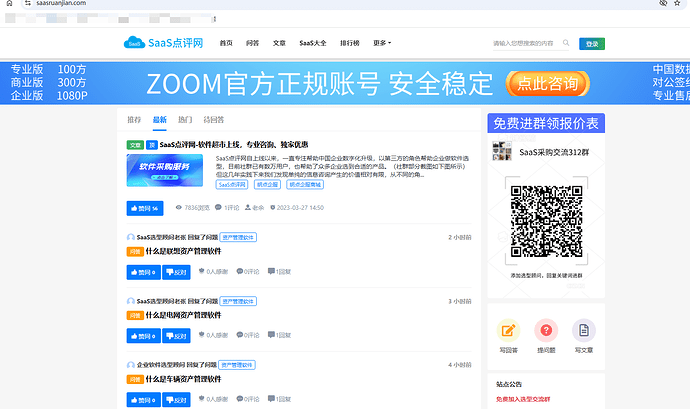The image size is (690, 409).
Task: Click 资产管理软件 tag on the 4 小时前 post
Action: point(237,365)
